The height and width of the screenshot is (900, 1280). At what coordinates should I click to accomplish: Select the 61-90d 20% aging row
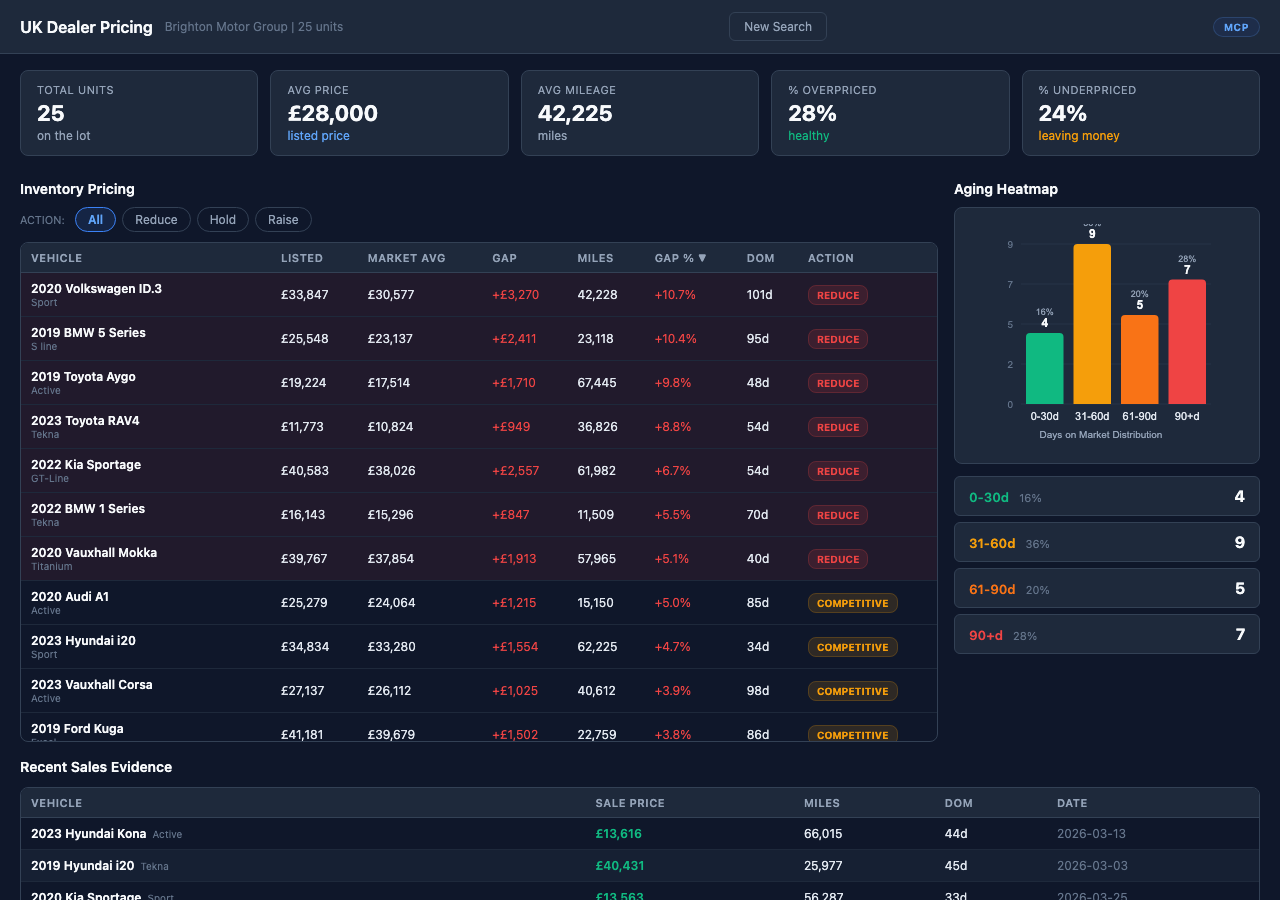click(x=1107, y=588)
